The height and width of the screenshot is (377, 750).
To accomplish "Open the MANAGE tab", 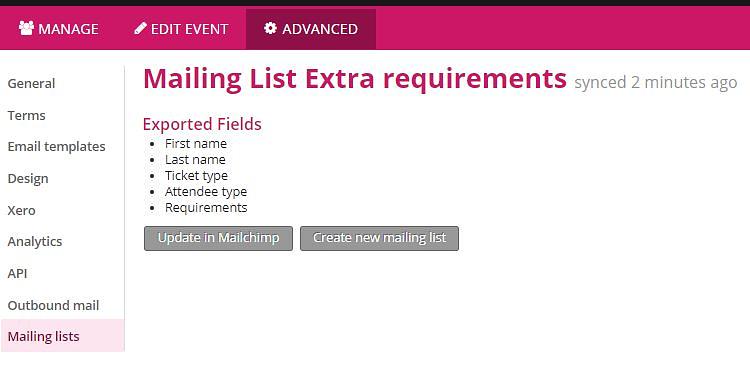I will click(x=58, y=29).
